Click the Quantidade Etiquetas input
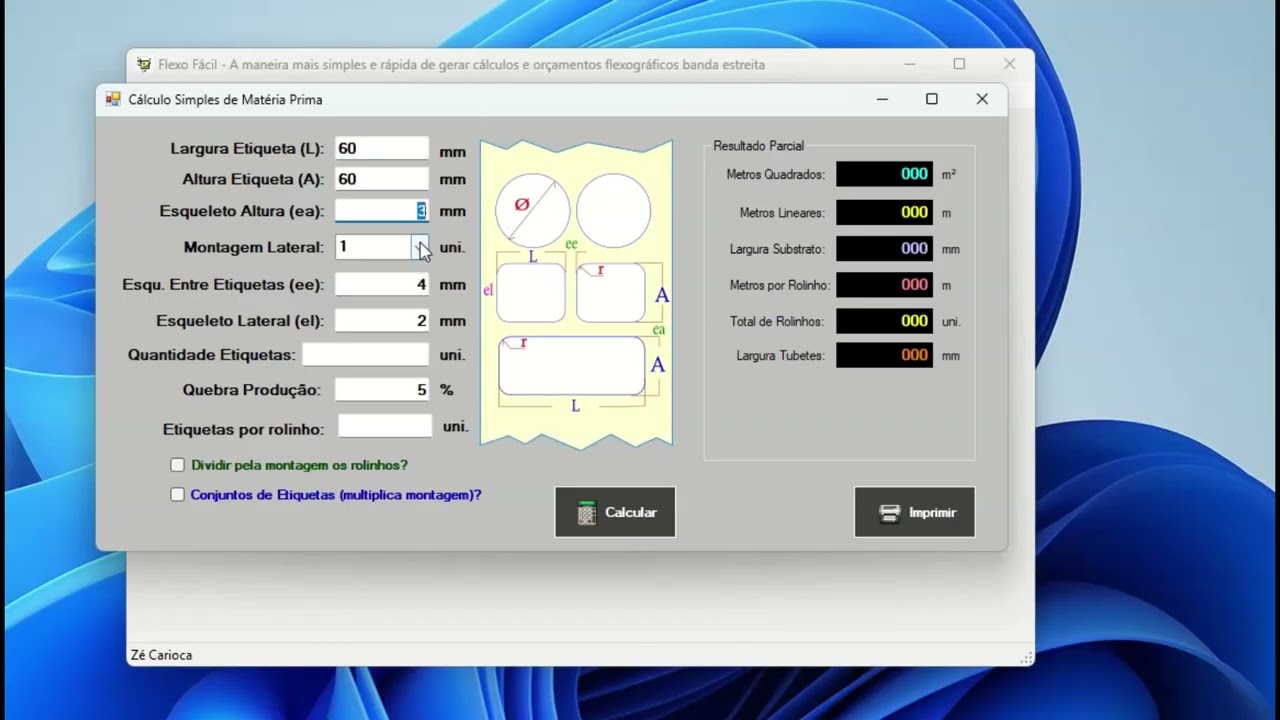 [x=365, y=355]
